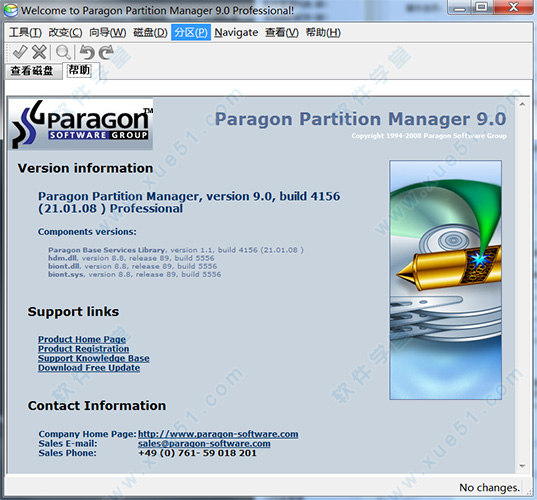This screenshot has height=500, width=537.
Task: Click the 'Company Home Page:' label
Action: [87, 434]
